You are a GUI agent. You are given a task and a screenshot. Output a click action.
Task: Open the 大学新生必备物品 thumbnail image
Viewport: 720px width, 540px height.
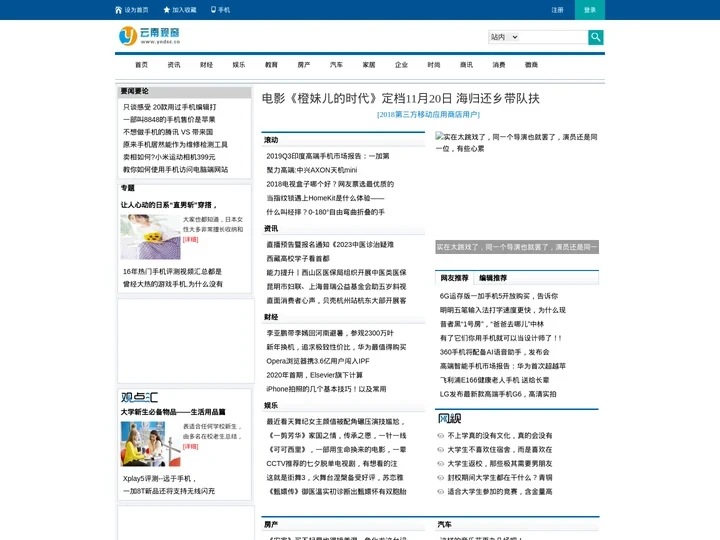click(150, 444)
